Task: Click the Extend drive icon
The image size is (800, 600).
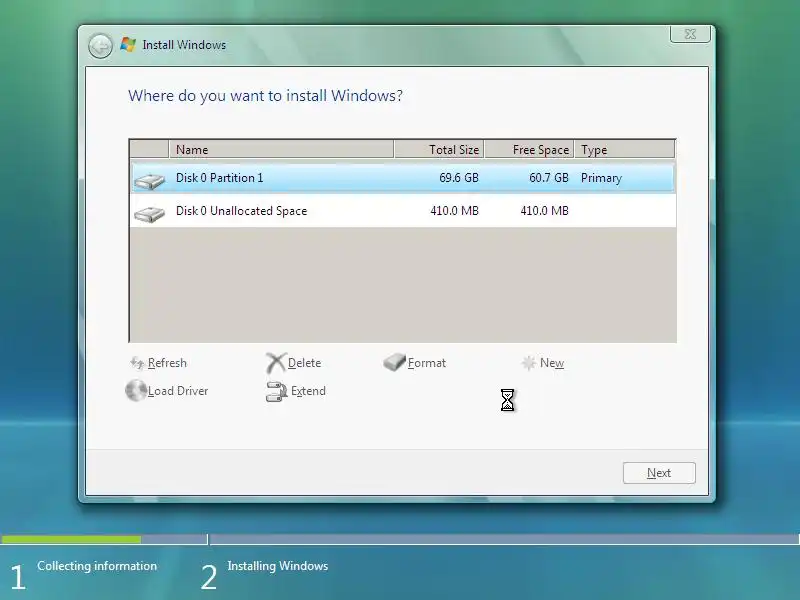Action: pyautogui.click(x=277, y=392)
